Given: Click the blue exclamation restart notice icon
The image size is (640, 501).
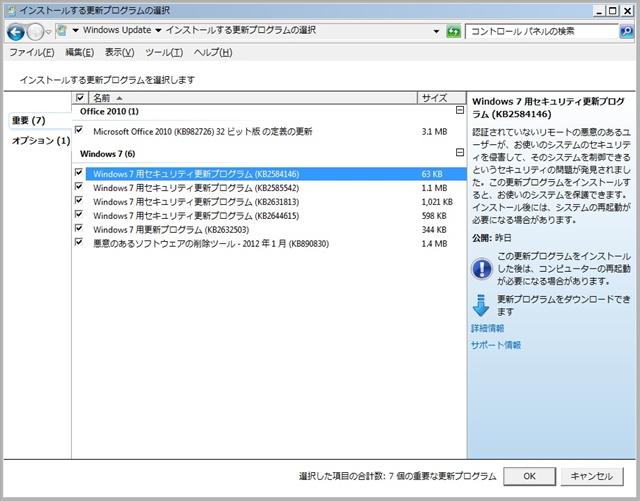Looking at the screenshot, I should 482,269.
